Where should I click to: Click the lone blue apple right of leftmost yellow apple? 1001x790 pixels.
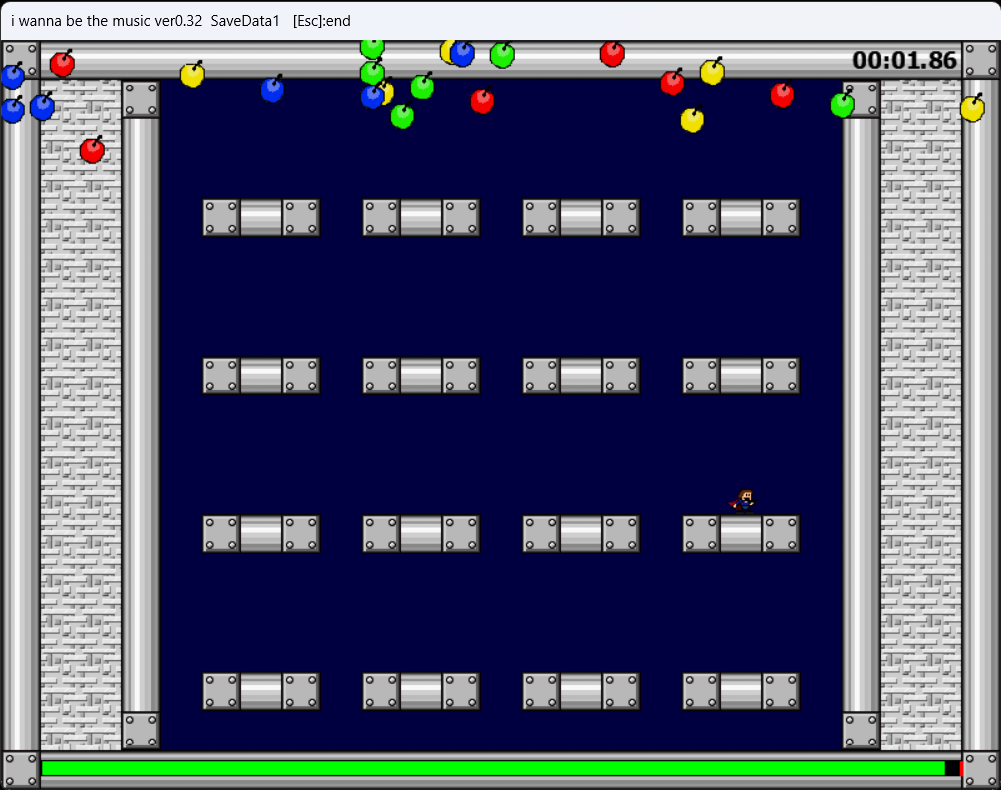[273, 89]
